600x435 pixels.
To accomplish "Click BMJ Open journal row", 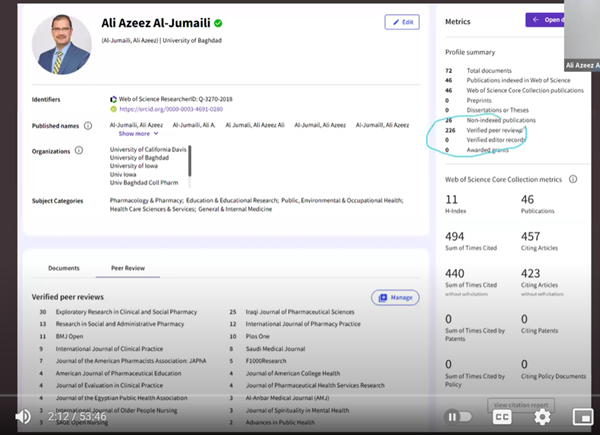I will tap(69, 336).
